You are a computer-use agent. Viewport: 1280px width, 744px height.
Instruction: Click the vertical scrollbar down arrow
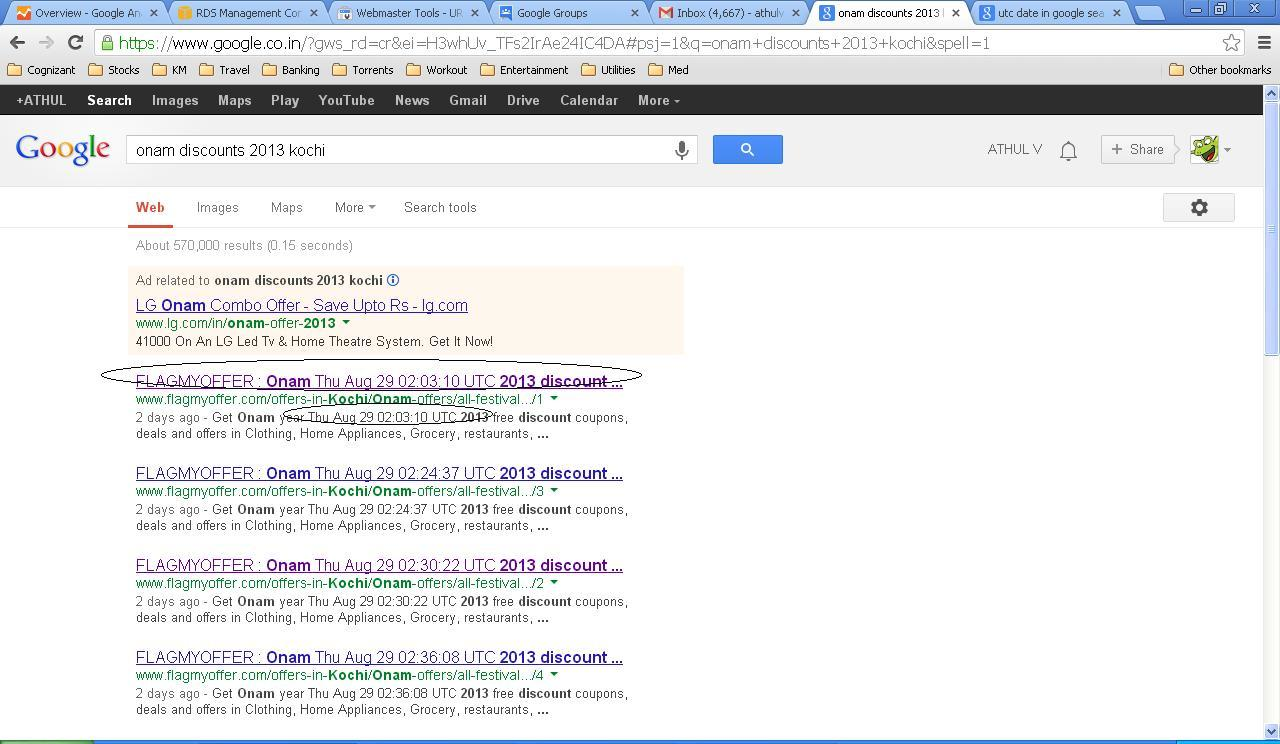[x=1271, y=731]
